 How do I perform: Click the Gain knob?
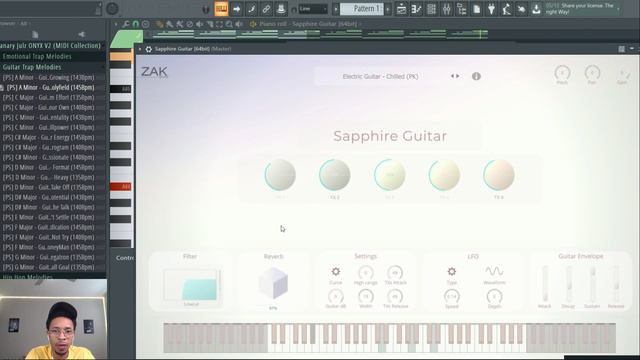tap(622, 73)
